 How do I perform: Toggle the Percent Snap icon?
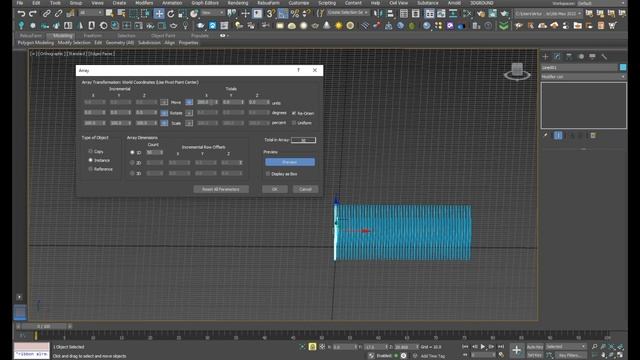(x=295, y=13)
